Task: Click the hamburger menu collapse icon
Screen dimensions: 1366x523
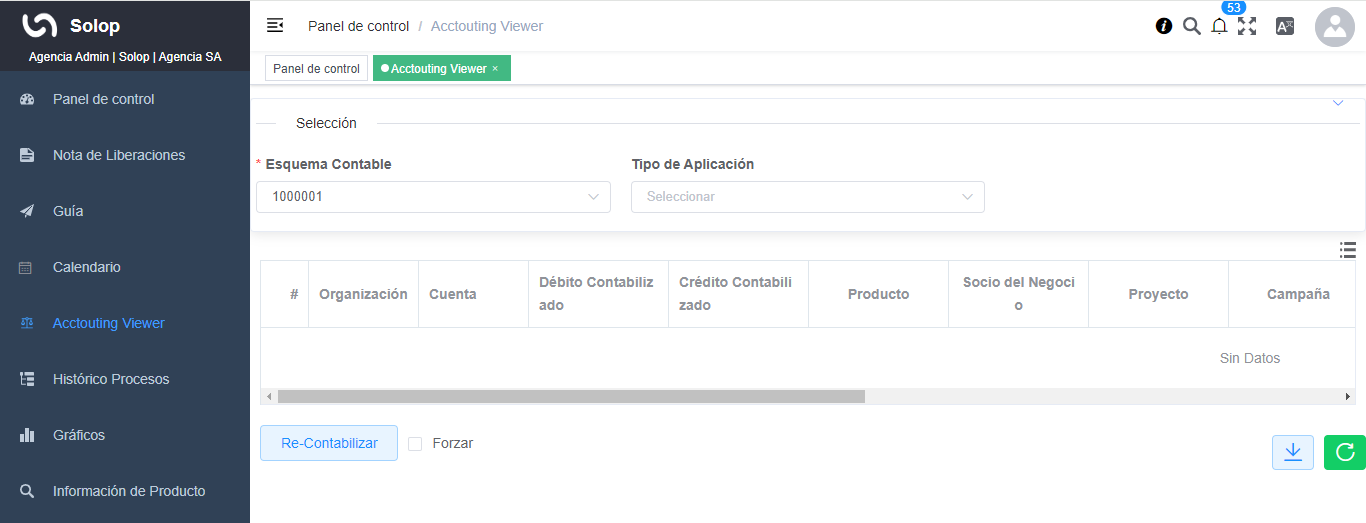Action: tap(275, 26)
